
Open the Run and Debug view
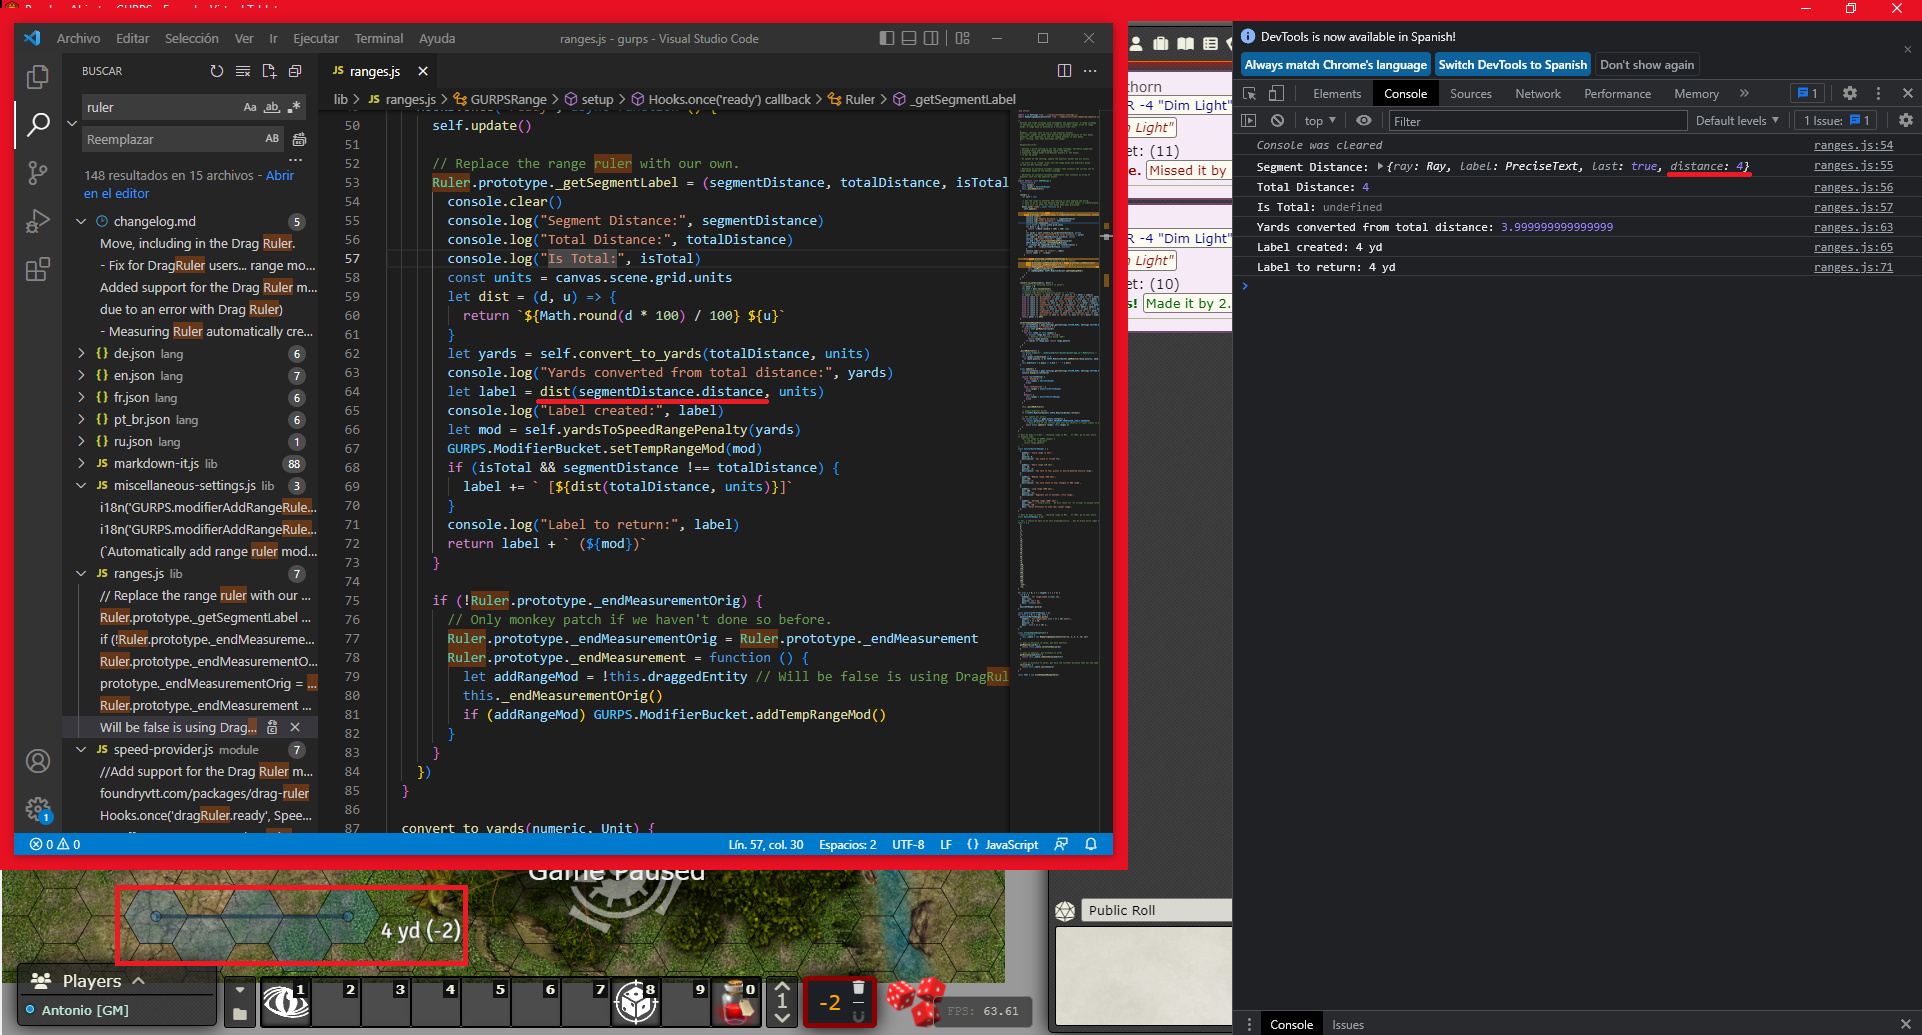[38, 221]
